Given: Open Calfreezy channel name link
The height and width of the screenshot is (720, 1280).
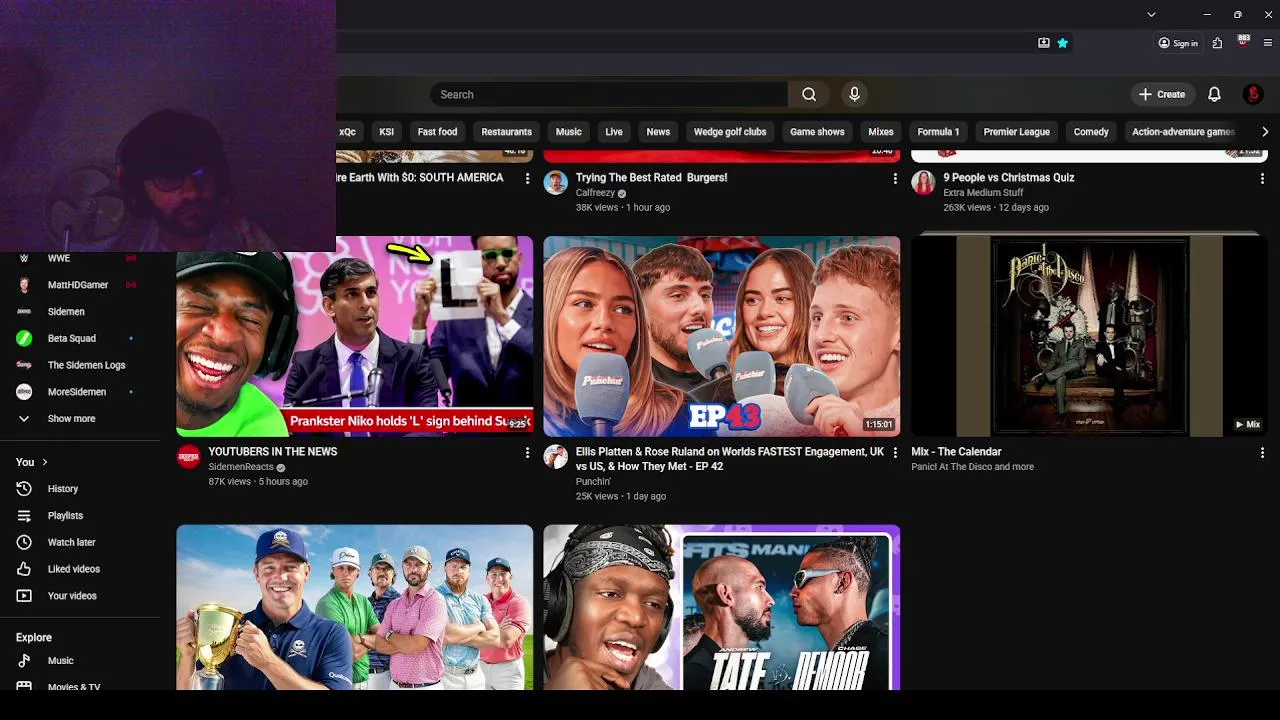Looking at the screenshot, I should tap(595, 193).
